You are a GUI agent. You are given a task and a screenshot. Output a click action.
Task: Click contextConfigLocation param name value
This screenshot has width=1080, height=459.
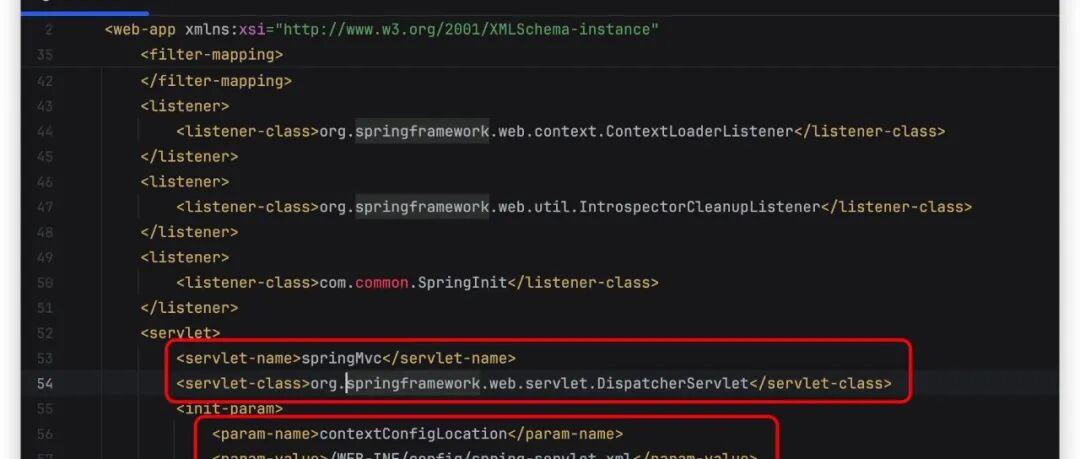pos(413,434)
